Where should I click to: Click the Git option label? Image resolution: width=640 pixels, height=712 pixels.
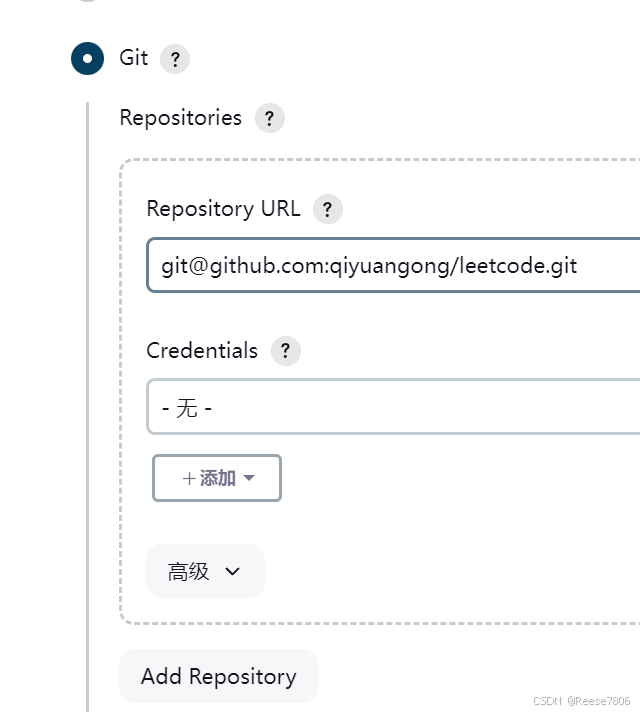[x=134, y=58]
